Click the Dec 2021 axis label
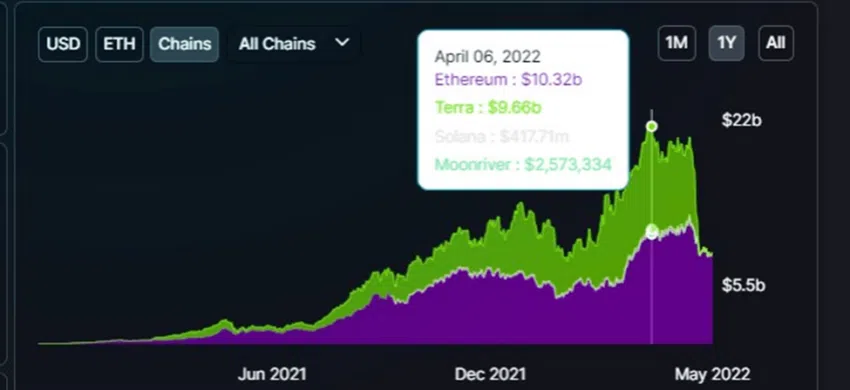 click(490, 374)
